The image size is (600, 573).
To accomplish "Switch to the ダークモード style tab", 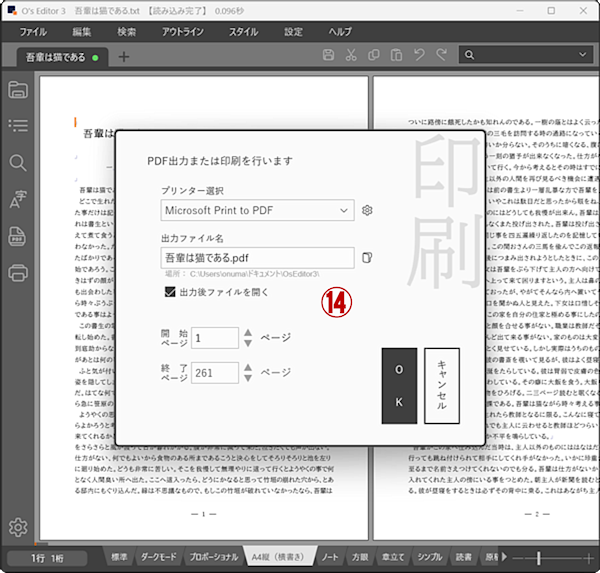I will [158, 557].
